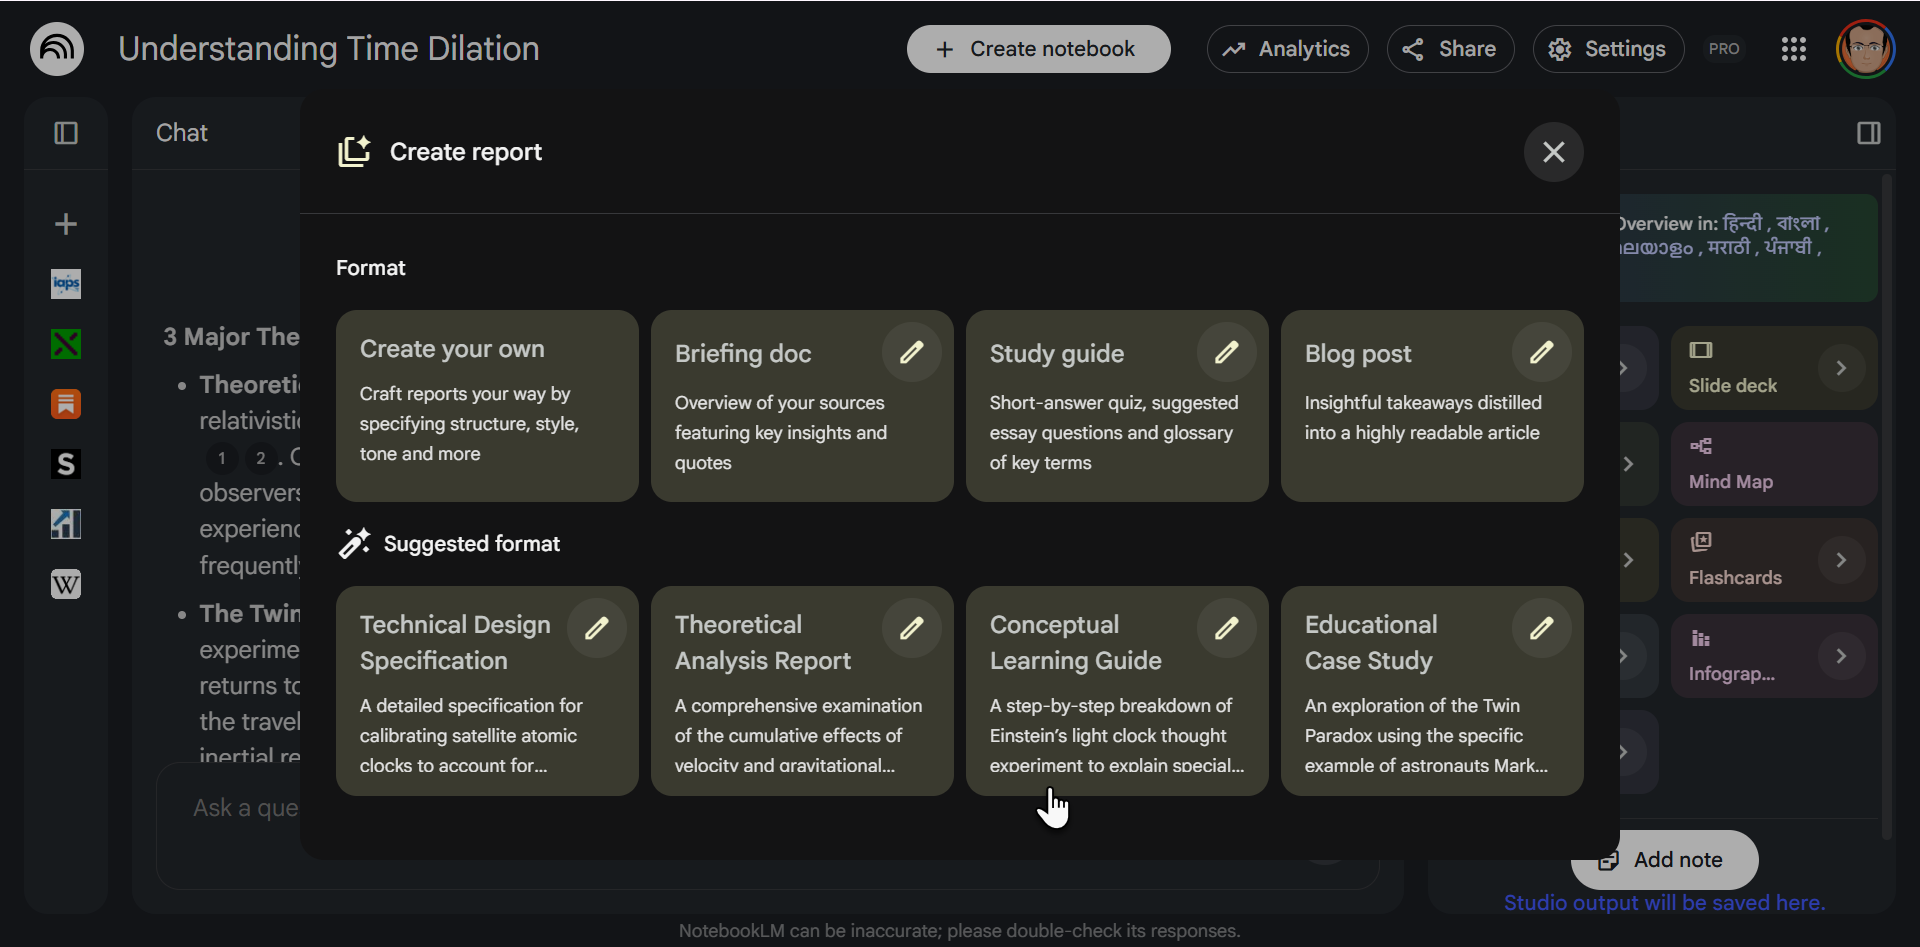
Task: Open the orange bookmark source in sidebar
Action: (x=66, y=404)
